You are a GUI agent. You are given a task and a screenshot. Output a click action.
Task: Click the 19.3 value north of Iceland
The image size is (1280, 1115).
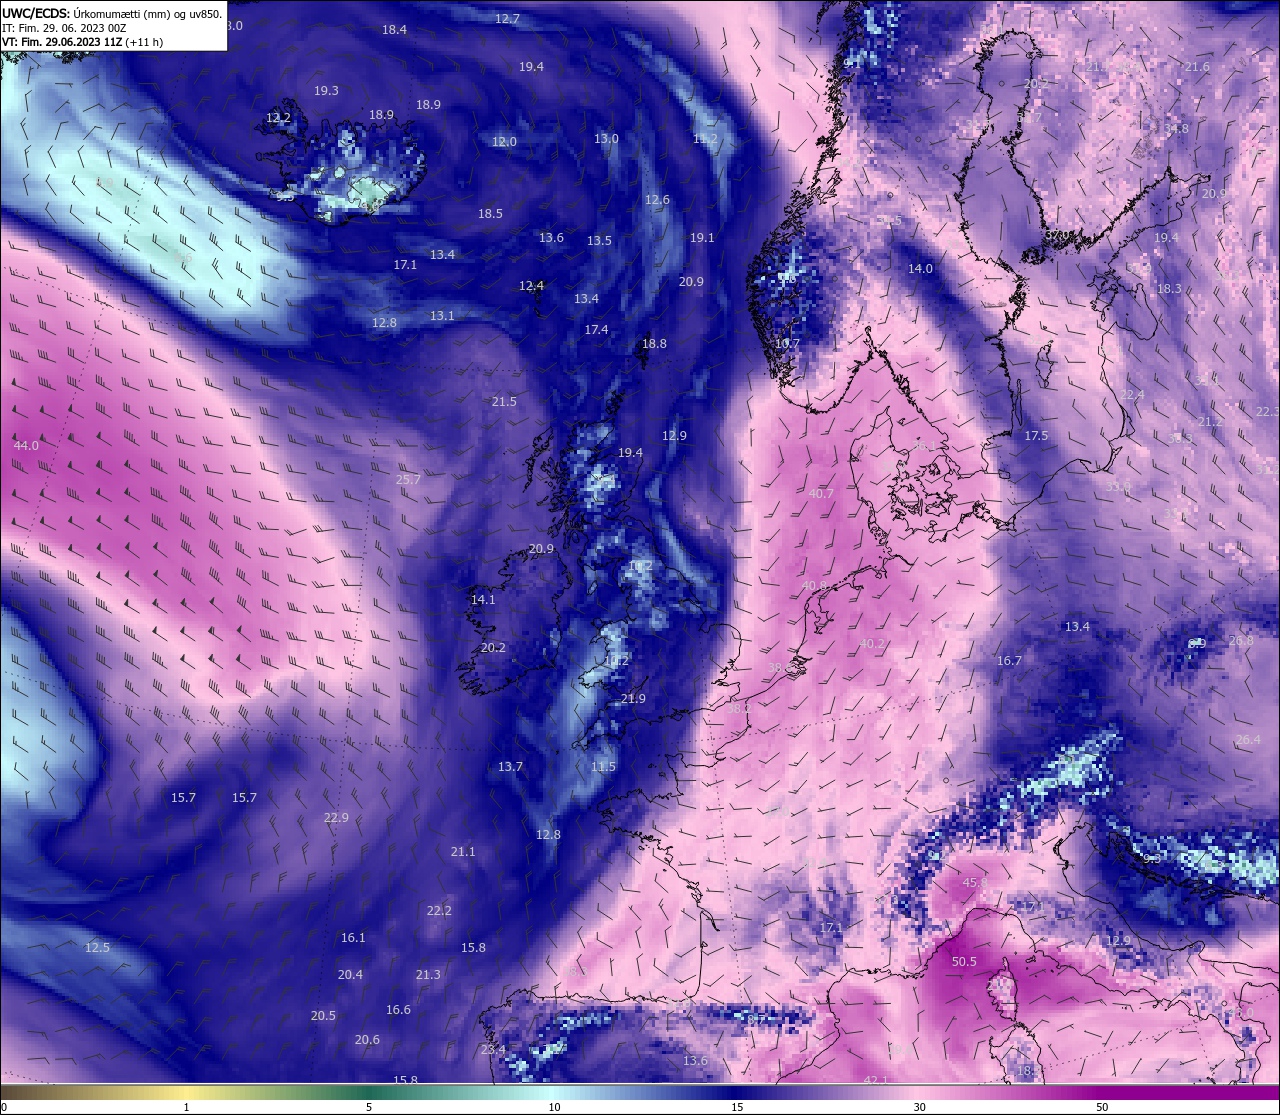tap(326, 91)
